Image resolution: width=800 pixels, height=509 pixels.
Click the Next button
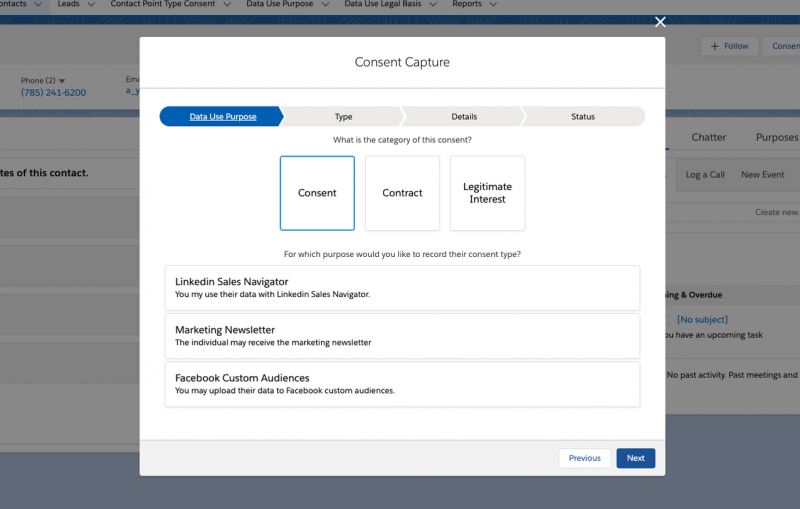[635, 458]
